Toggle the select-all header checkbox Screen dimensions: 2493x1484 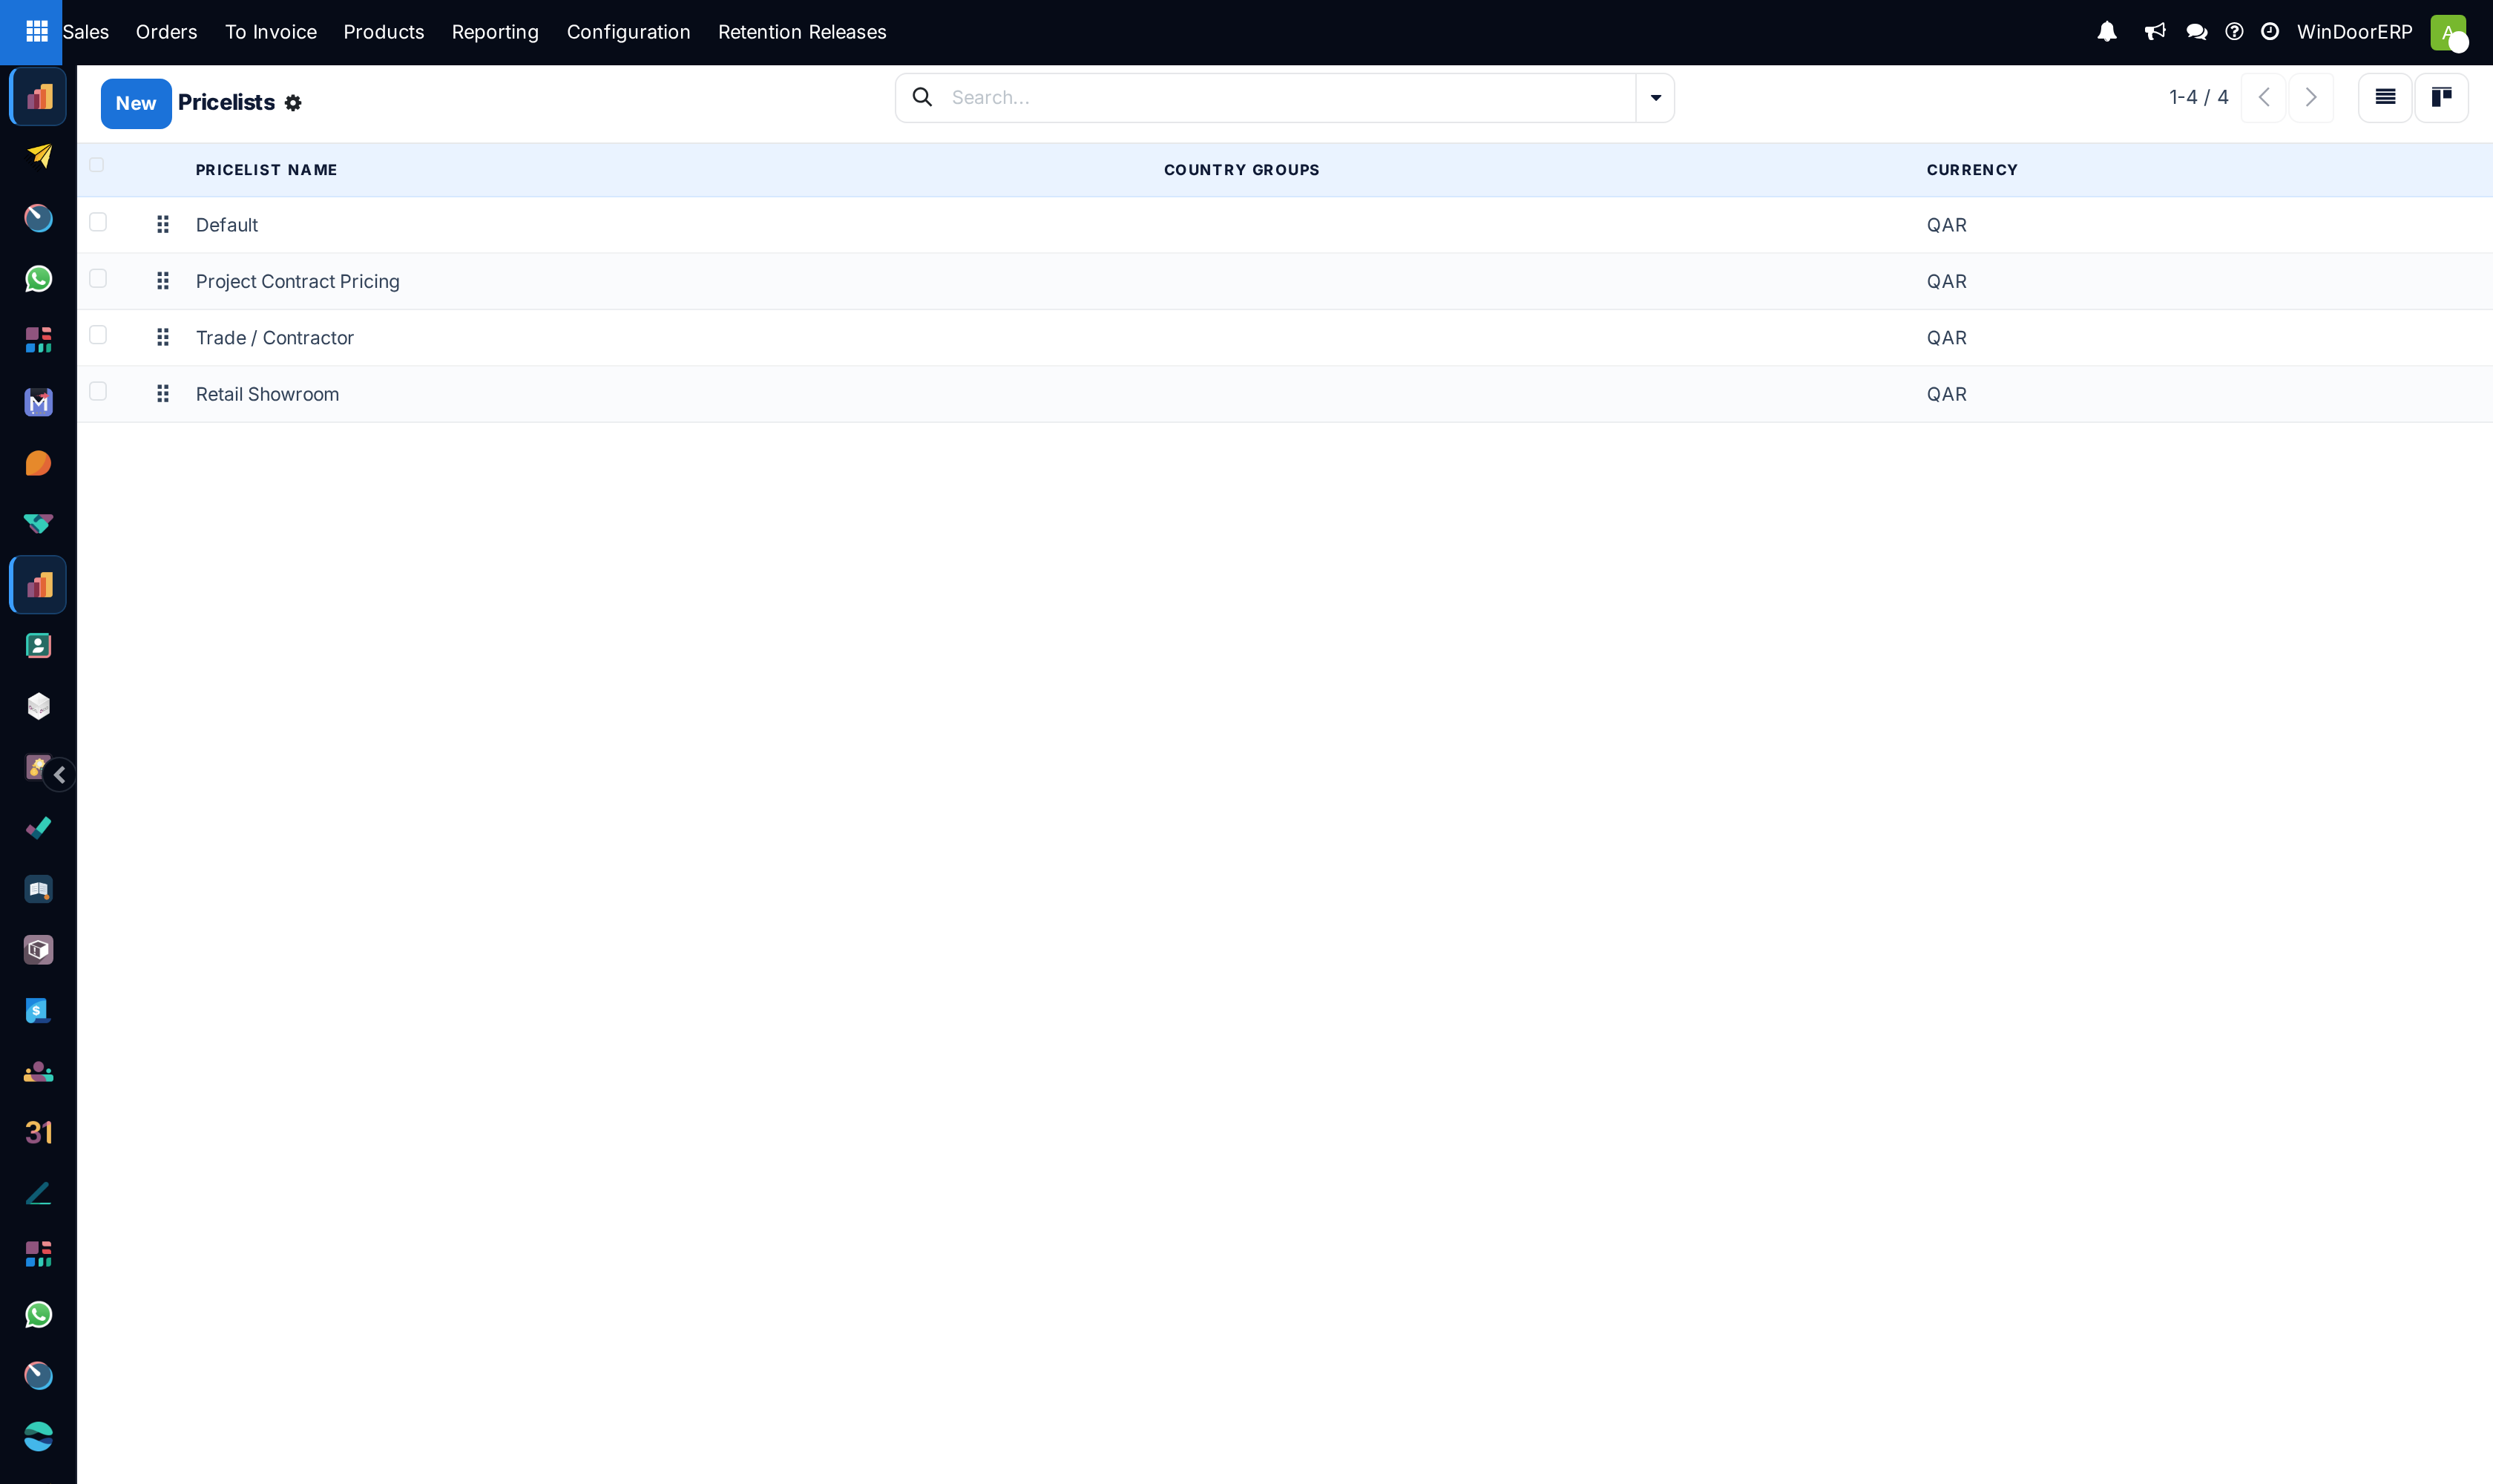[x=97, y=165]
